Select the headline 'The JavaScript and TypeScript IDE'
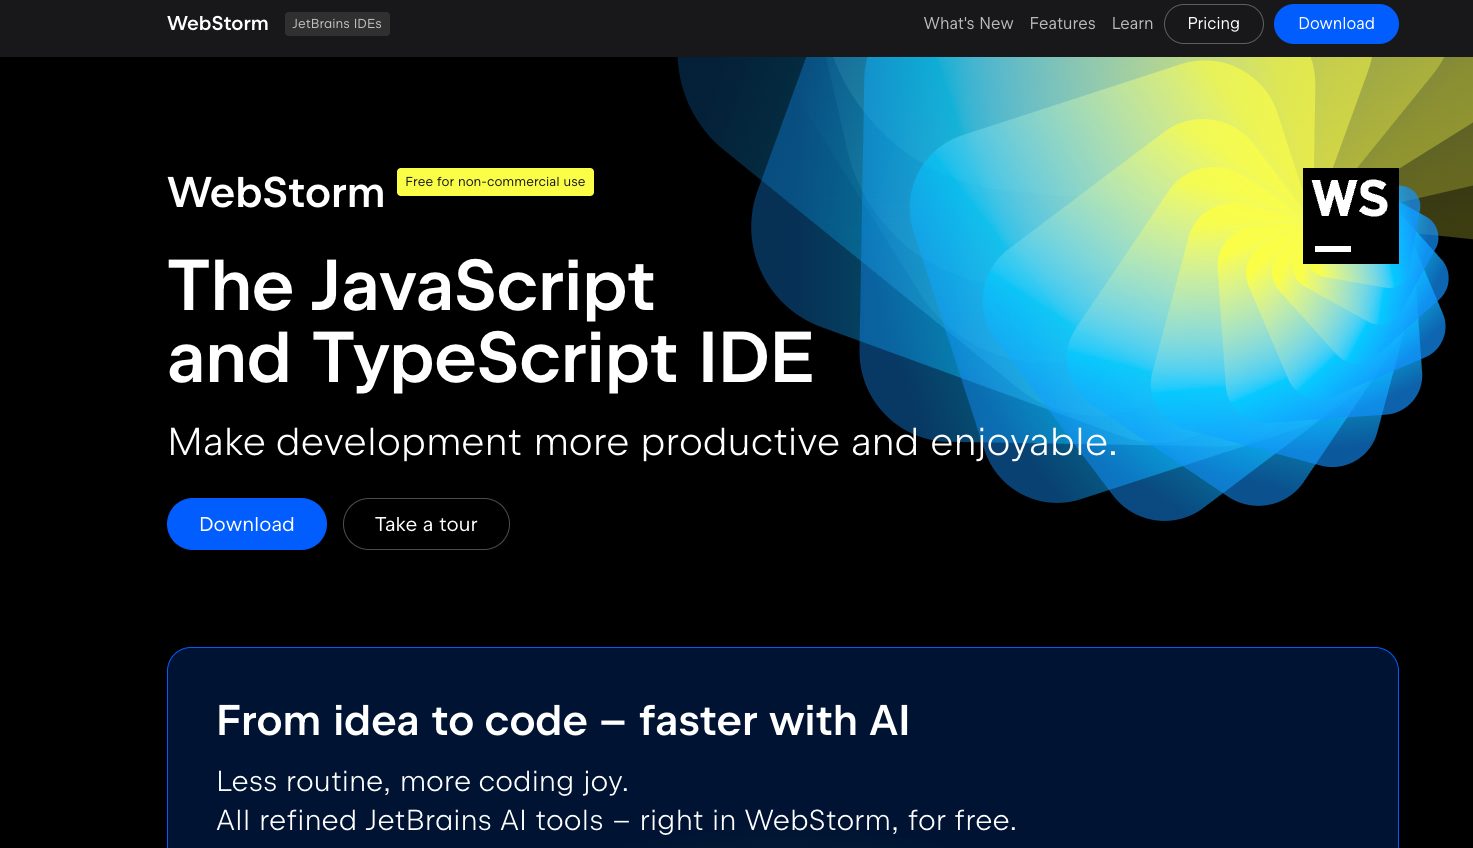This screenshot has height=848, width=1473. click(x=490, y=322)
